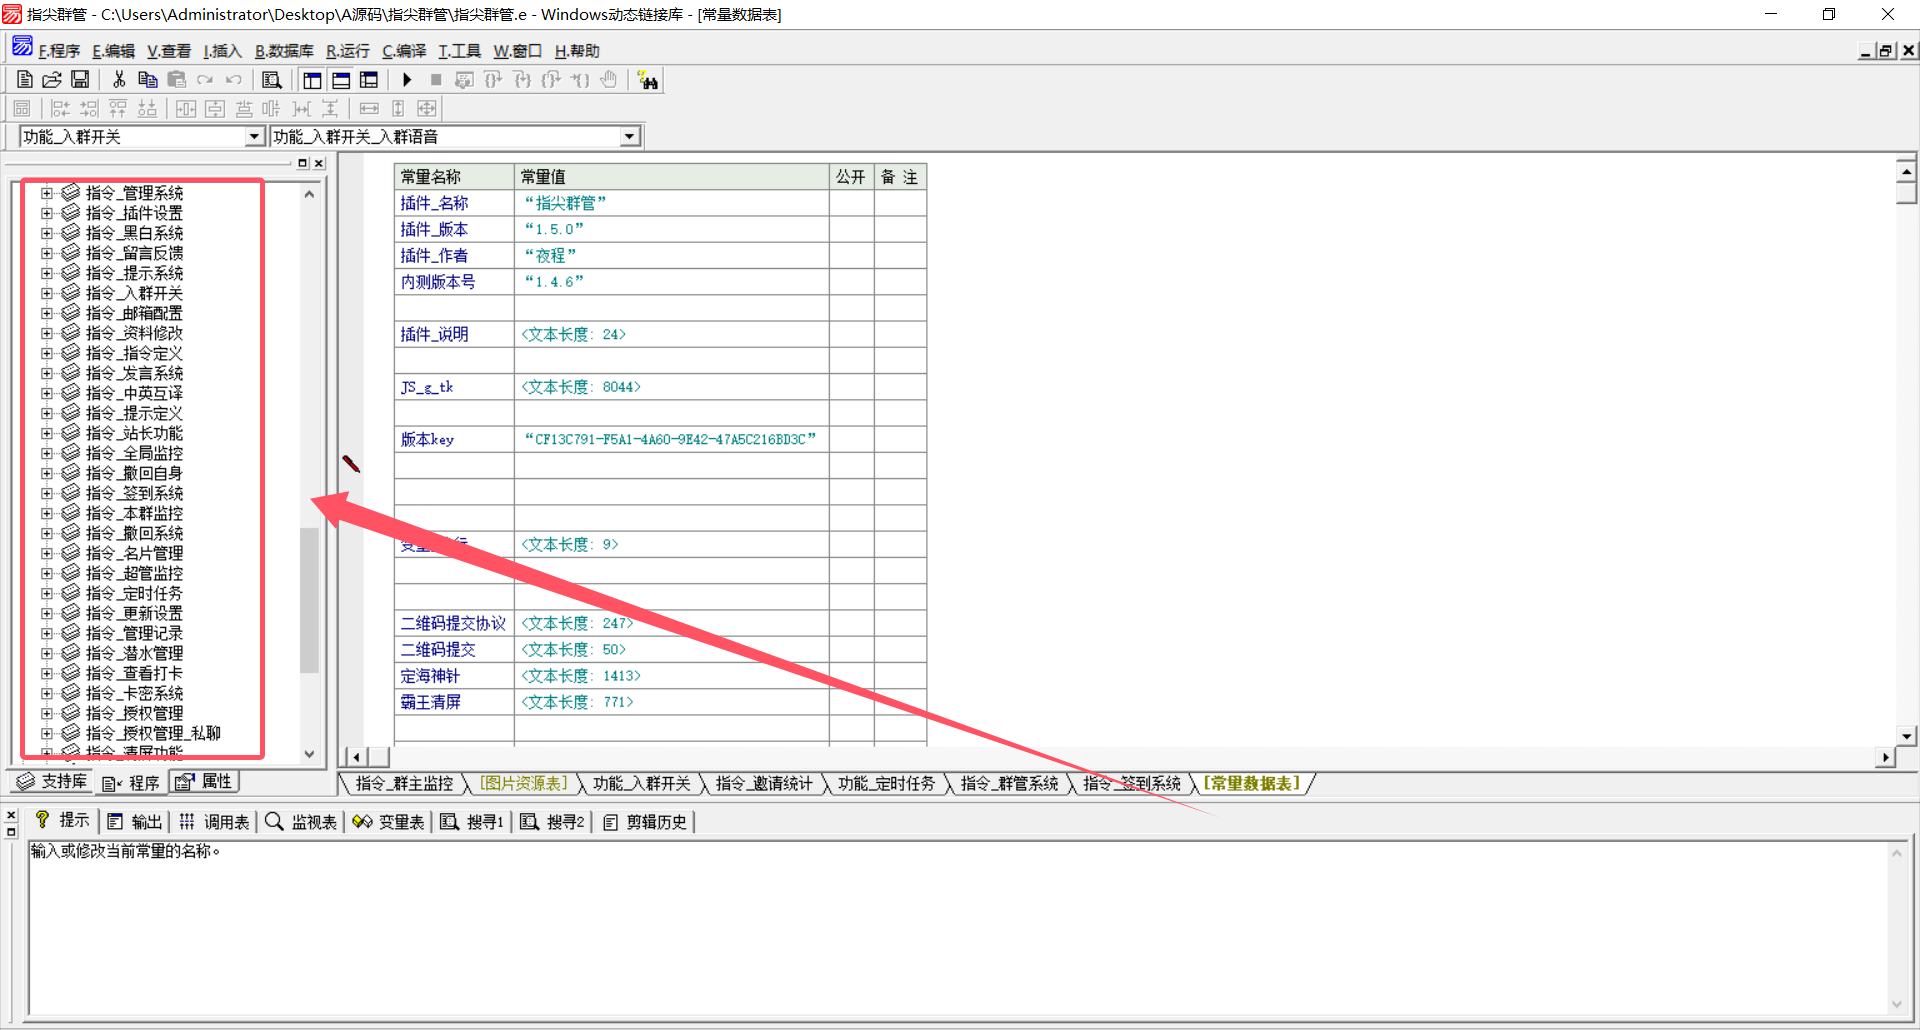The image size is (1920, 1030).
Task: Click the left tree panel vertical scrollbar thumb
Action: coord(309,599)
